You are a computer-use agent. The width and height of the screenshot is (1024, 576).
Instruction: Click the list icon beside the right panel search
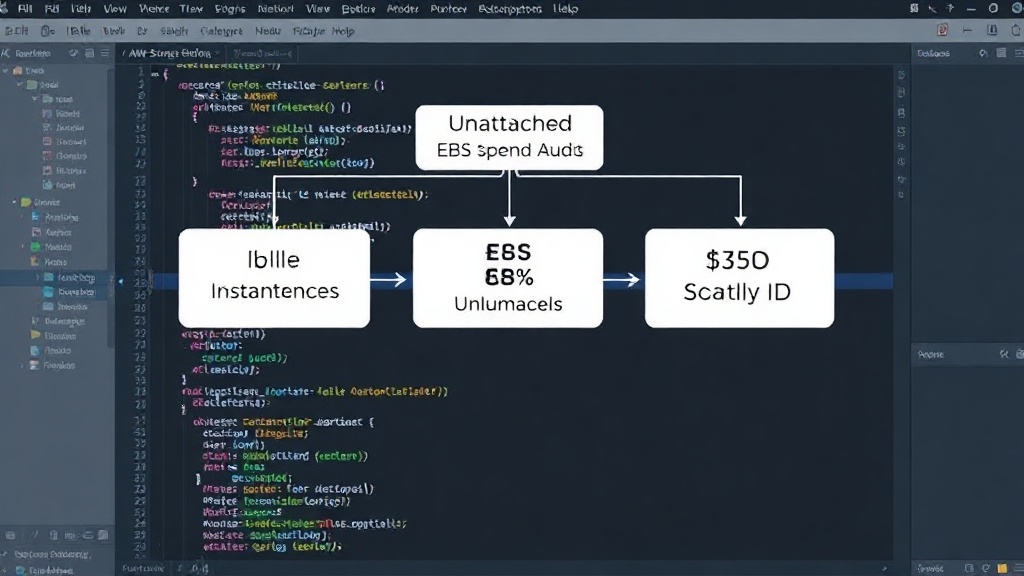[x=1001, y=53]
